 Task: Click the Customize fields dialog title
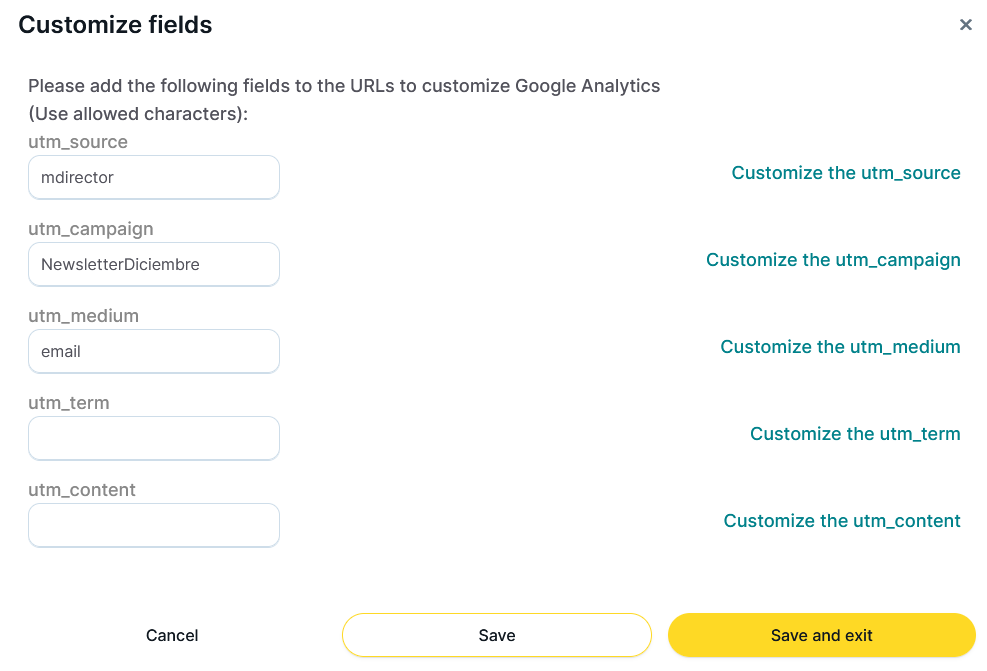[x=115, y=25]
